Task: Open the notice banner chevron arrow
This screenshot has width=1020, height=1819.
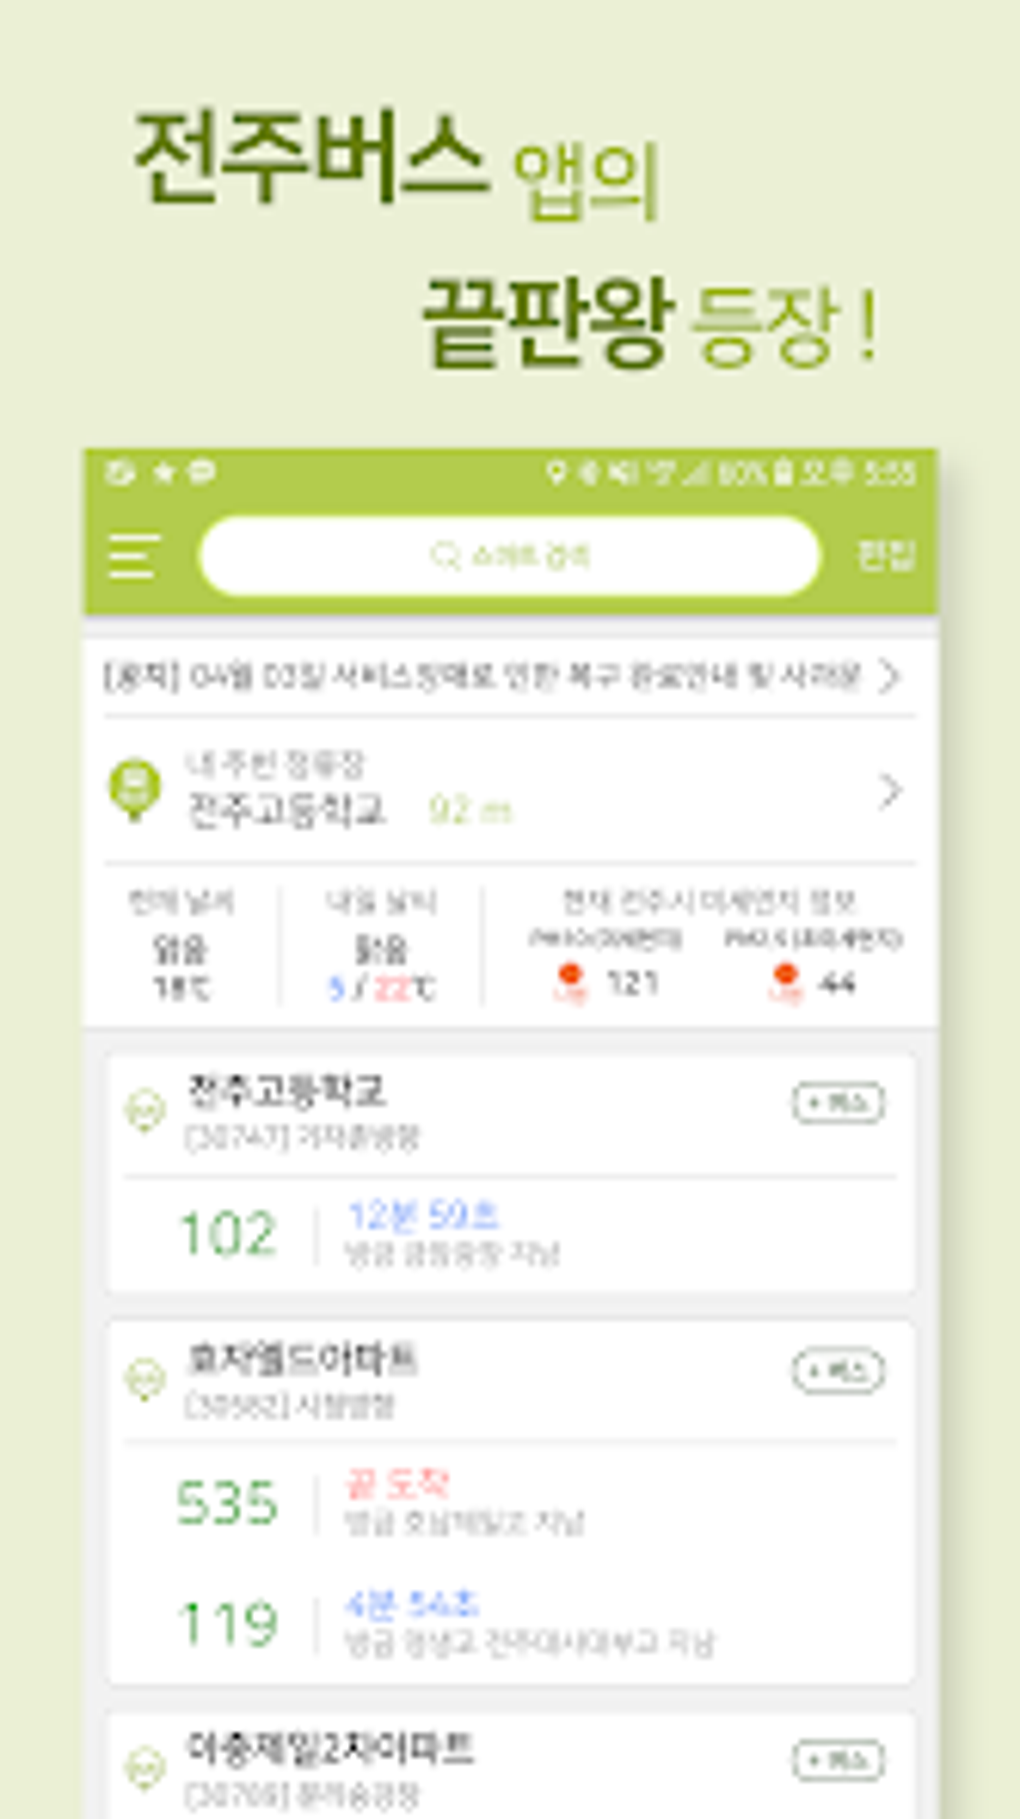Action: point(889,677)
